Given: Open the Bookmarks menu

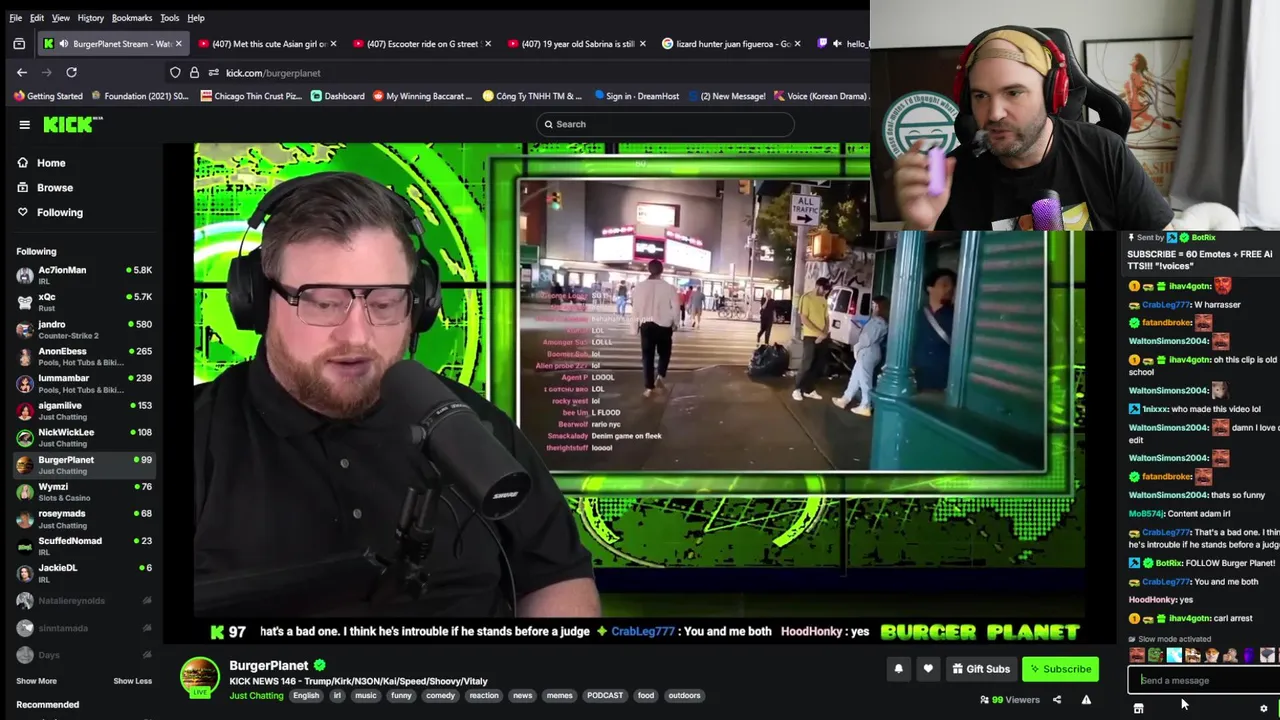Looking at the screenshot, I should pos(132,18).
